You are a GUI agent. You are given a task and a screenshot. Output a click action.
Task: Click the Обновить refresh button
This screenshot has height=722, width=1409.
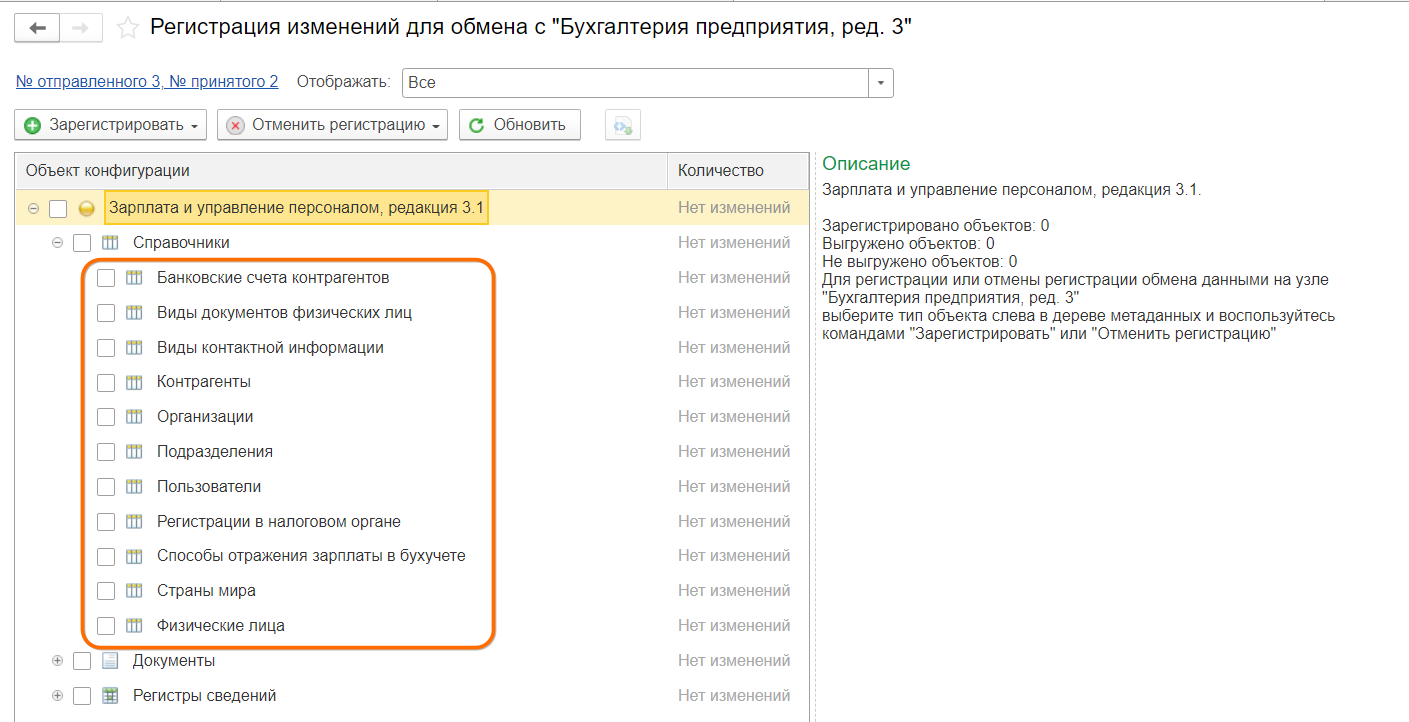(519, 125)
